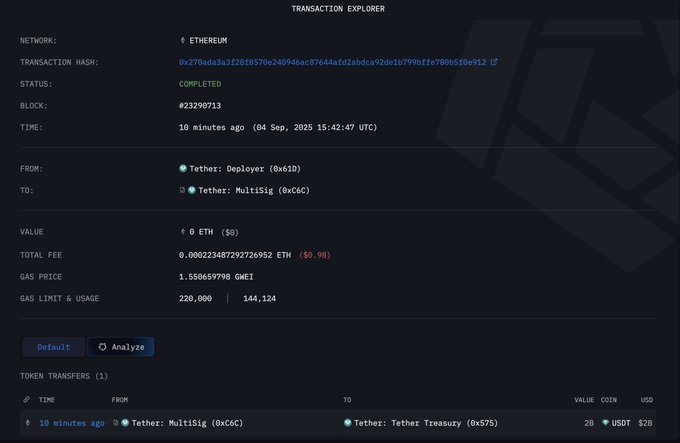Click the gas usage value 144,124
This screenshot has width=680, height=443.
259,299
